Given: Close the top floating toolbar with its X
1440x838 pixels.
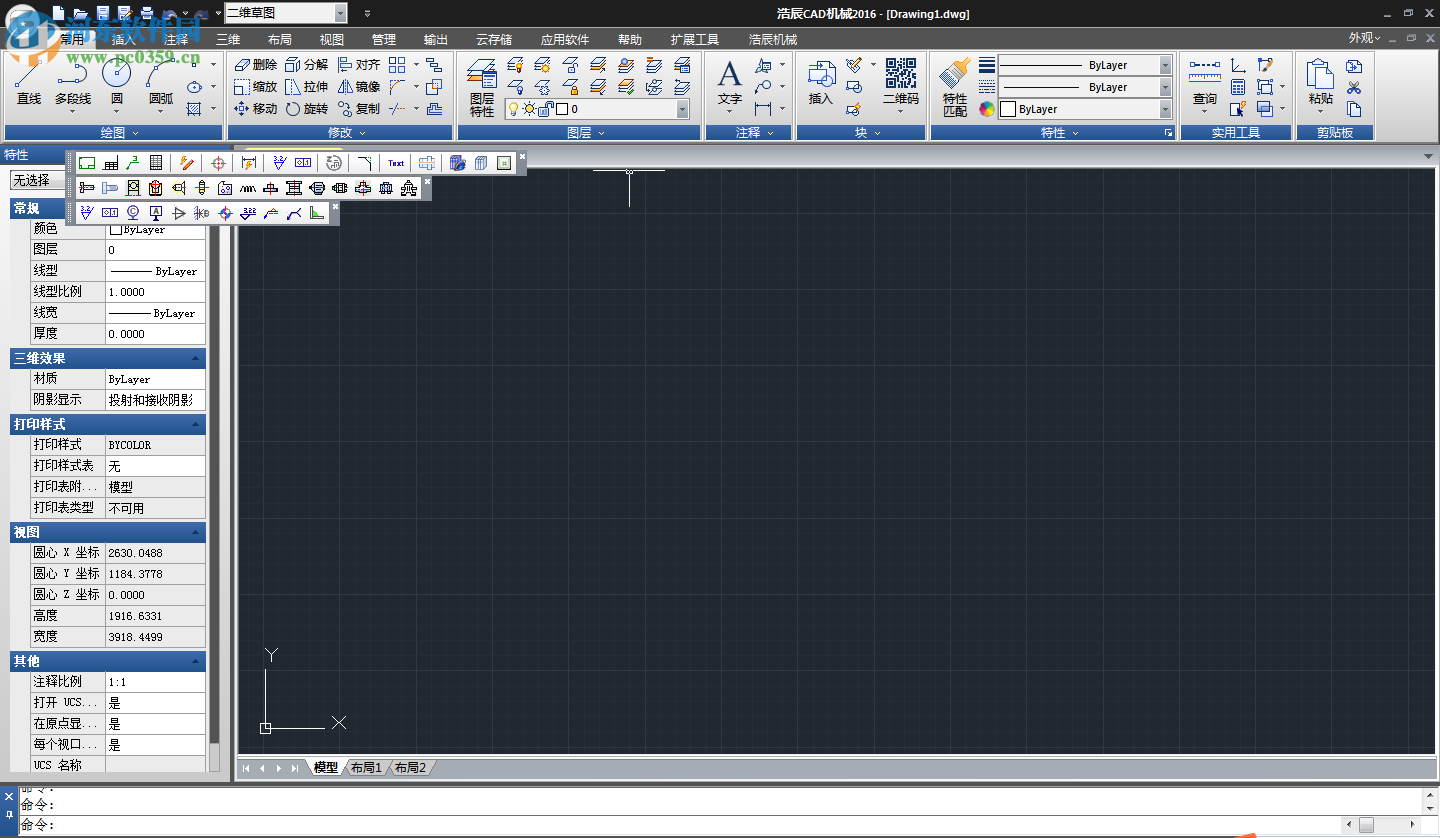Looking at the screenshot, I should (522, 156).
